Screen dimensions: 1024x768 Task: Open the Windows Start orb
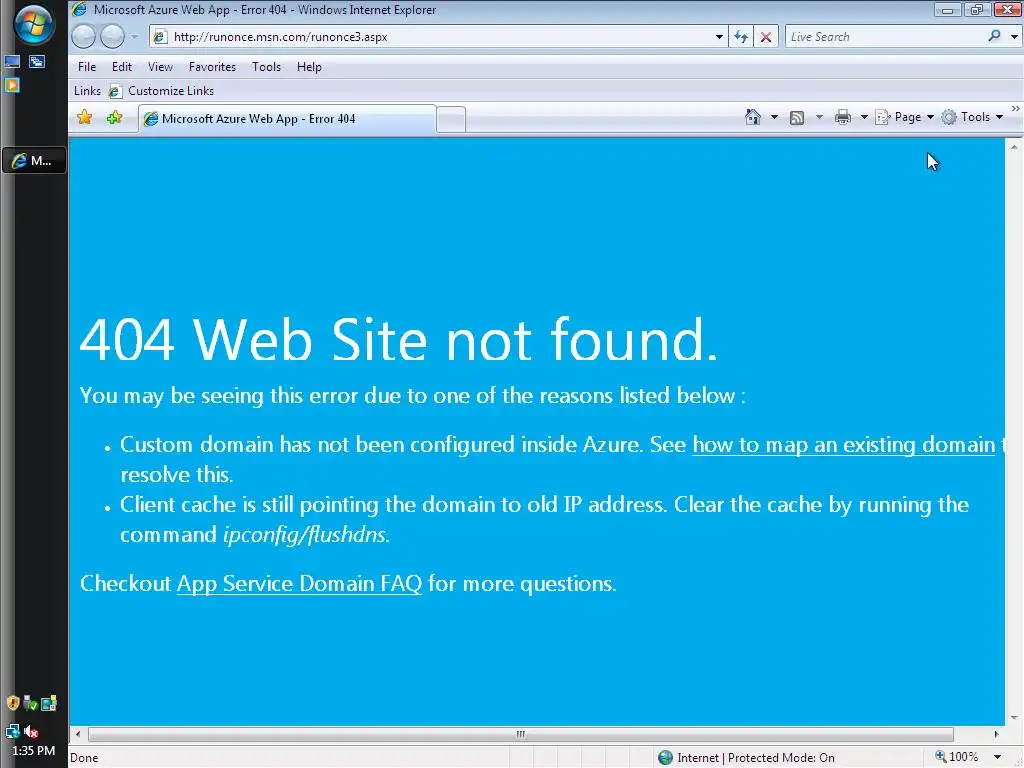pyautogui.click(x=33, y=25)
